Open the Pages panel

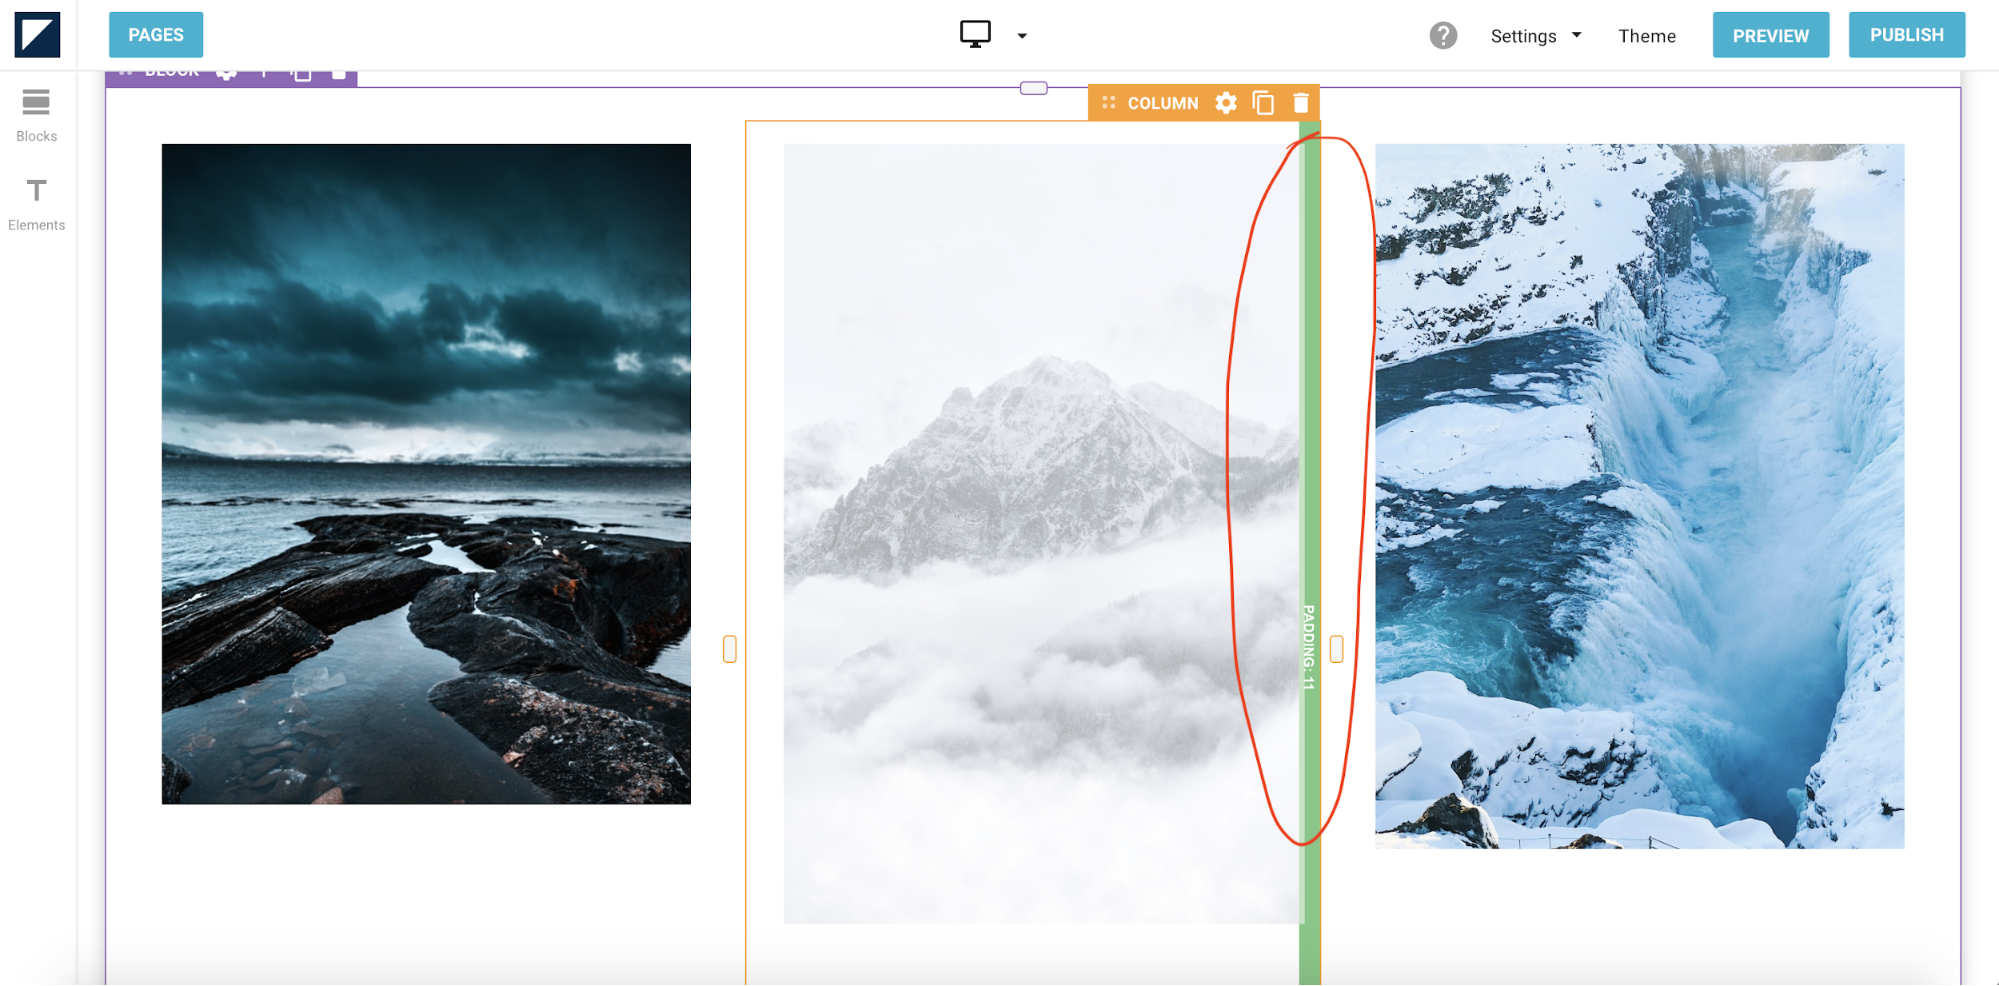(x=155, y=35)
